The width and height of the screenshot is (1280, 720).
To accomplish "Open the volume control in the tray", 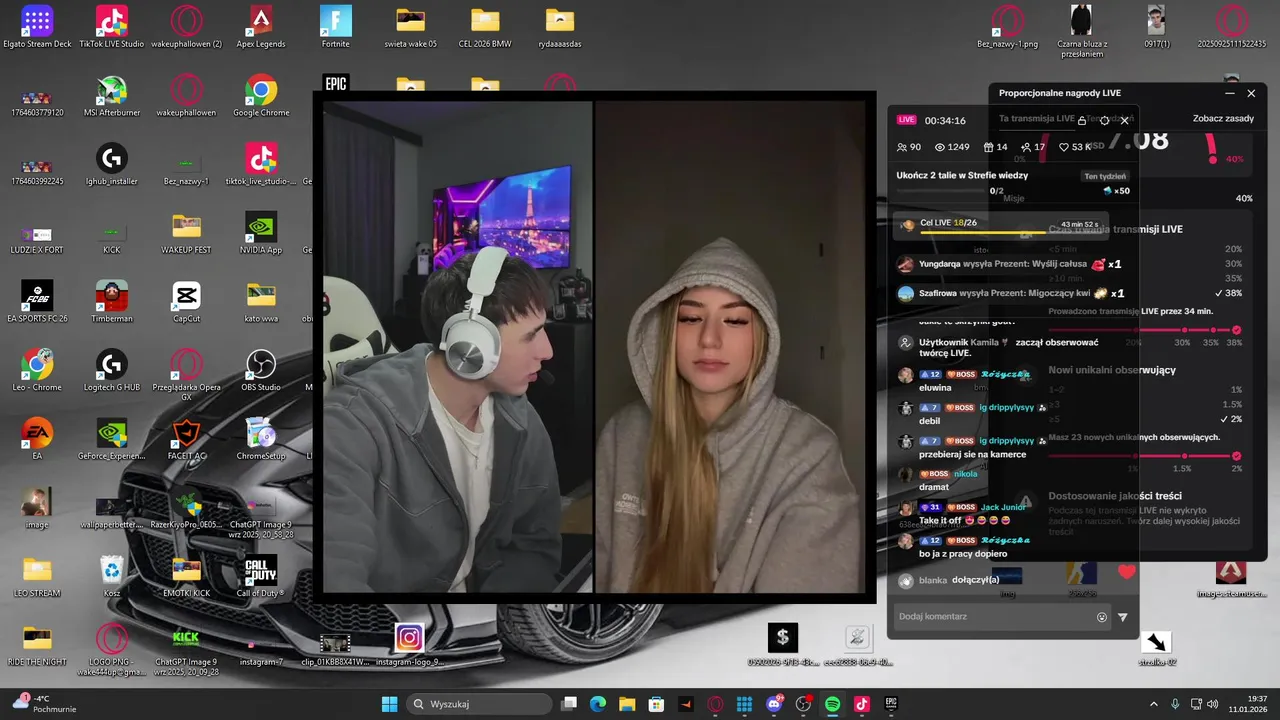I will (x=1212, y=704).
